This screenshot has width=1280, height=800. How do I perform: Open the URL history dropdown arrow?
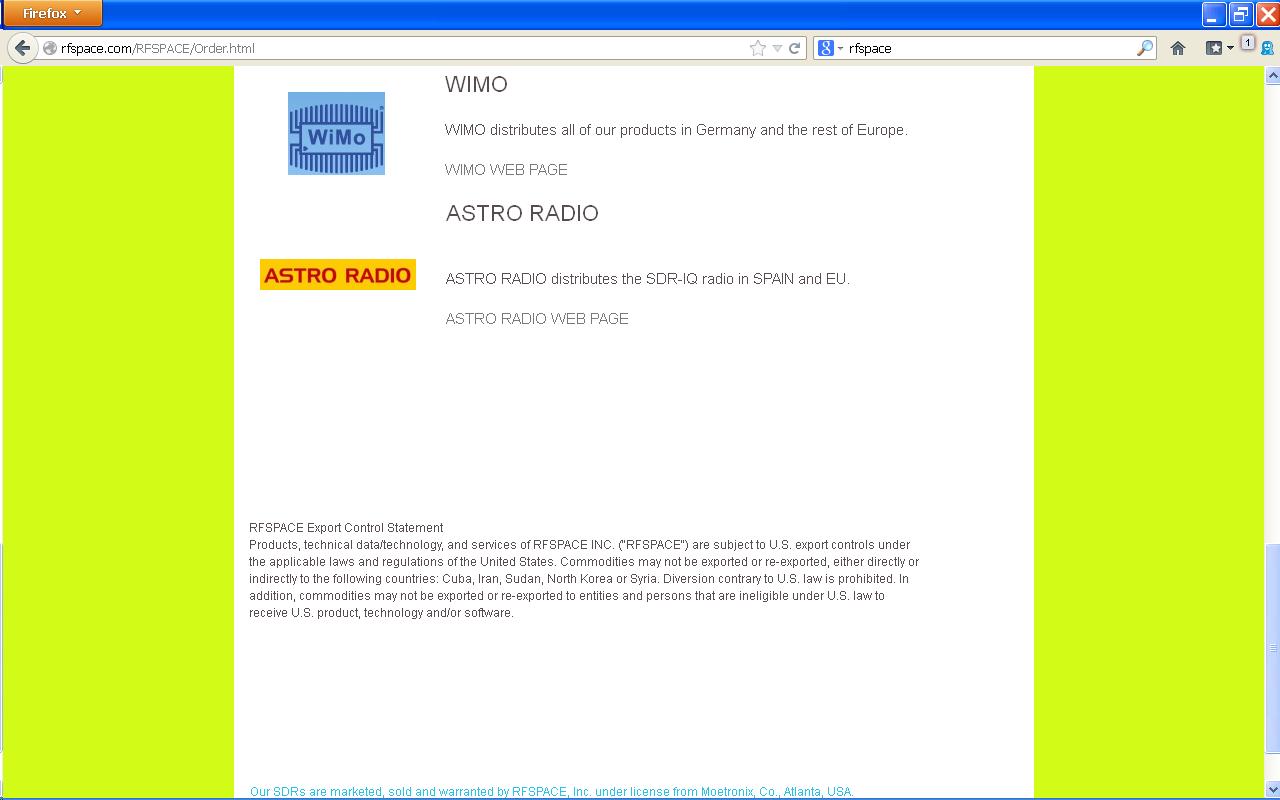coord(777,48)
